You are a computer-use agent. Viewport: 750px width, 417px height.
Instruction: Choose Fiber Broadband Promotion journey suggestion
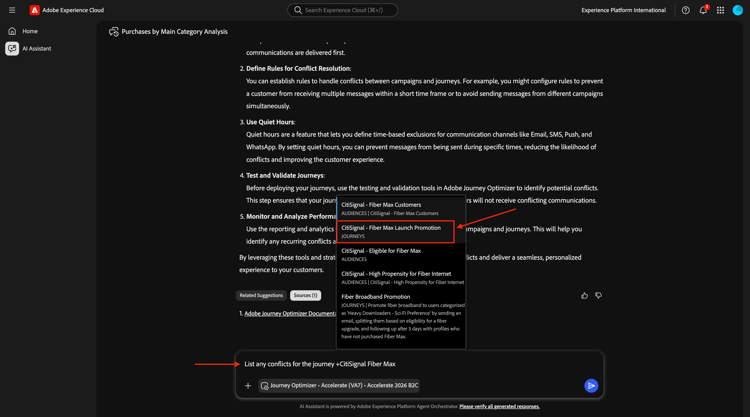[x=401, y=316]
